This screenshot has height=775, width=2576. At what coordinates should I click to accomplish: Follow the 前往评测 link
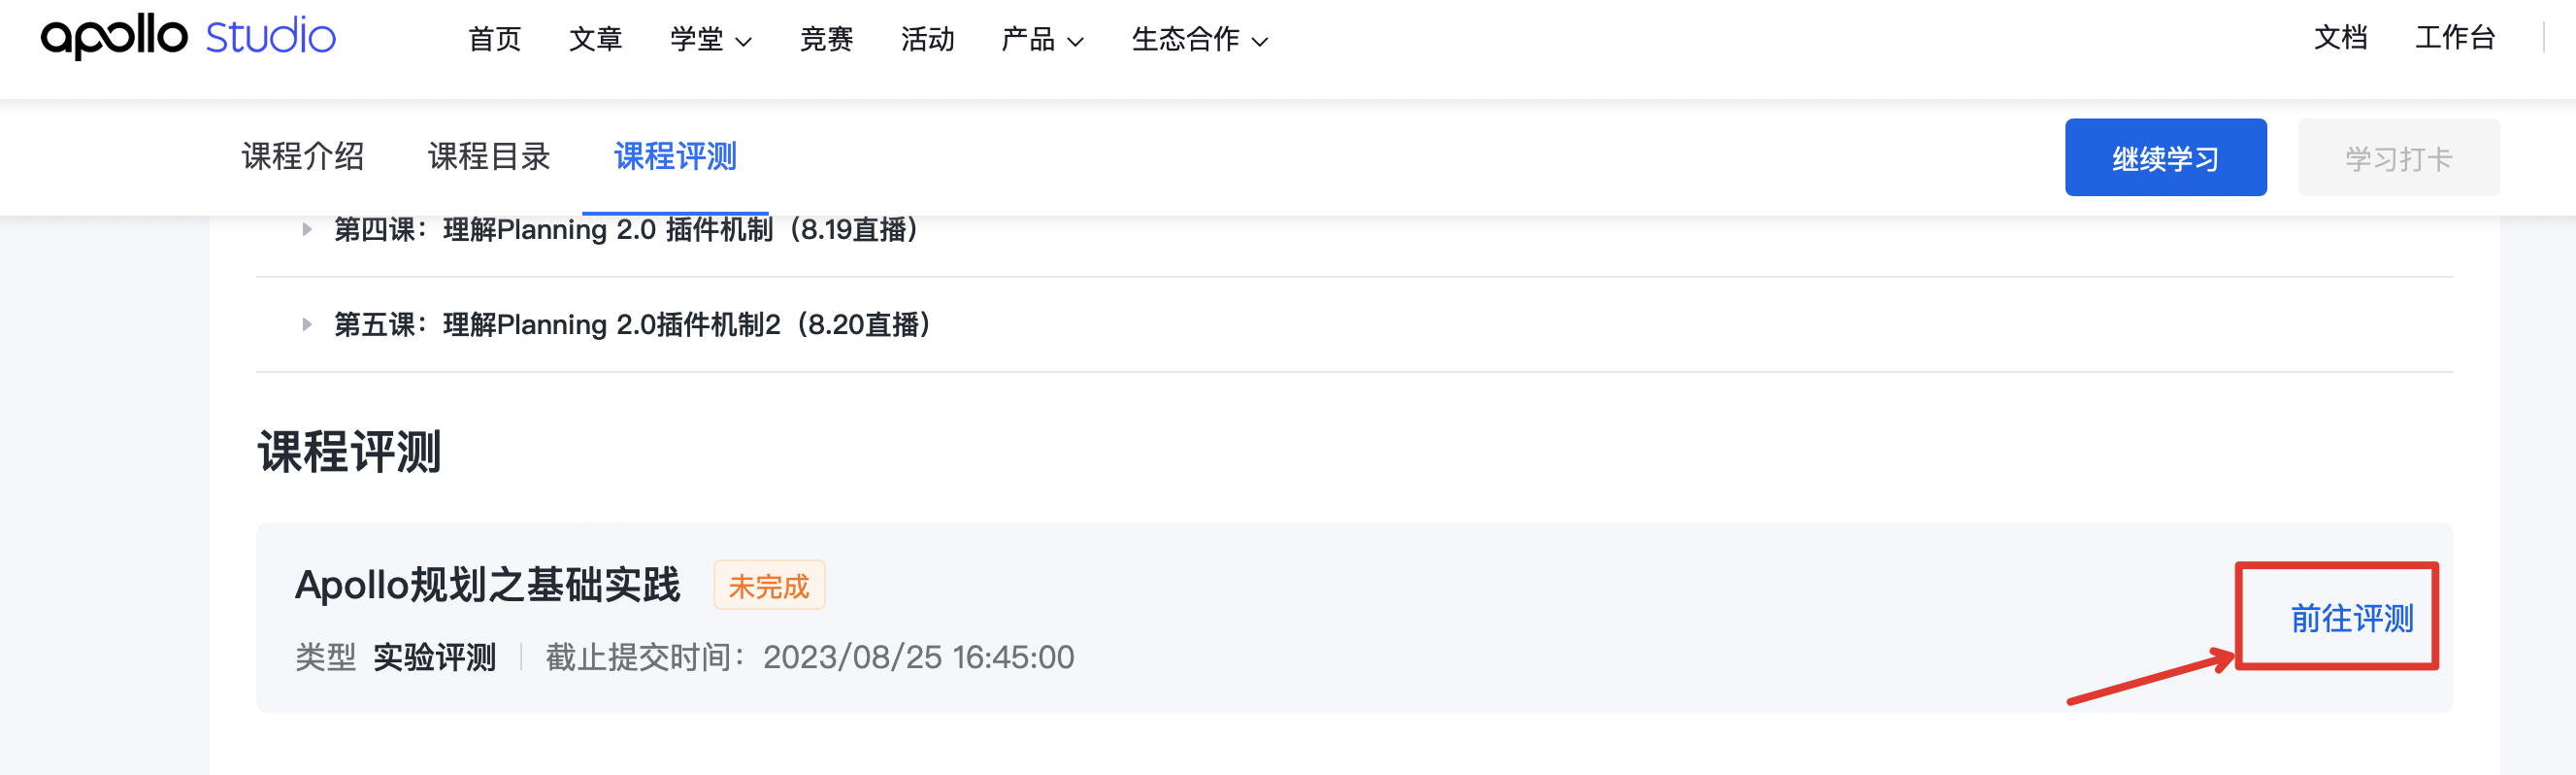click(x=2352, y=618)
